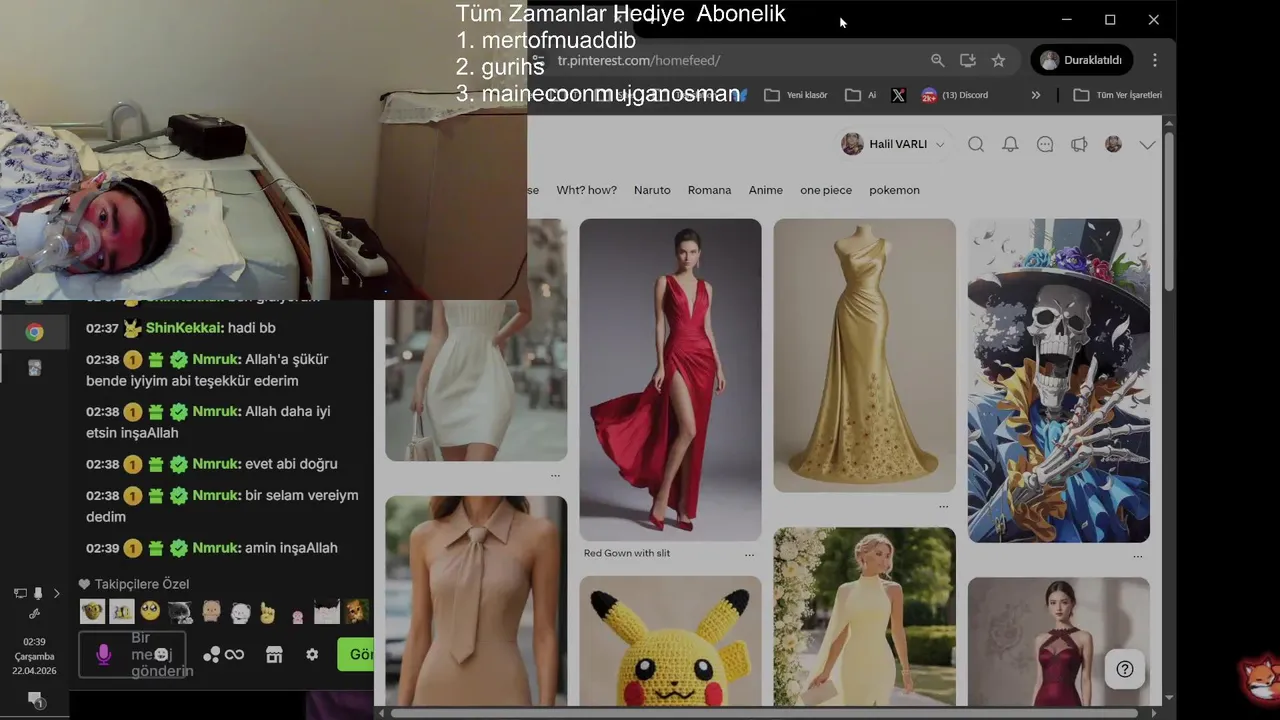This screenshot has height=720, width=1280.
Task: Open the Halil VARLI account dropdown
Action: 892,144
